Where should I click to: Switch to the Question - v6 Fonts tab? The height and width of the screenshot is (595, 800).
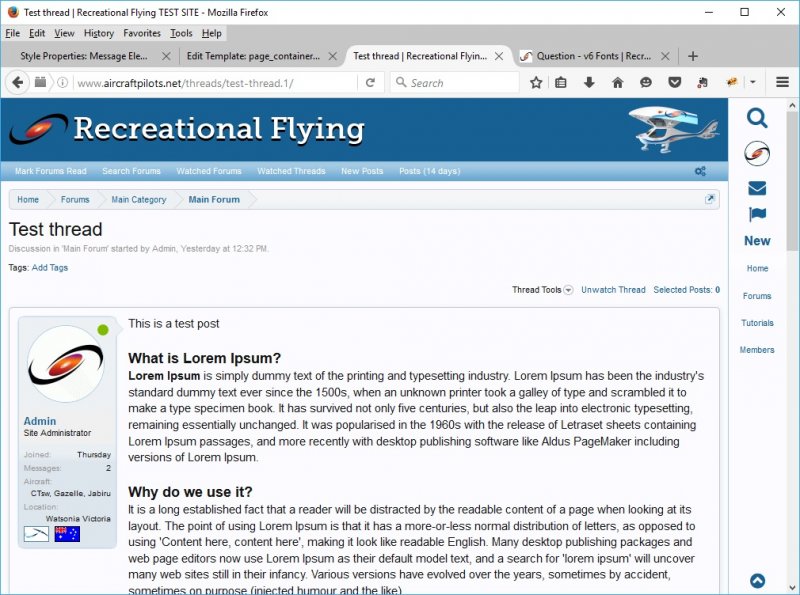[593, 56]
